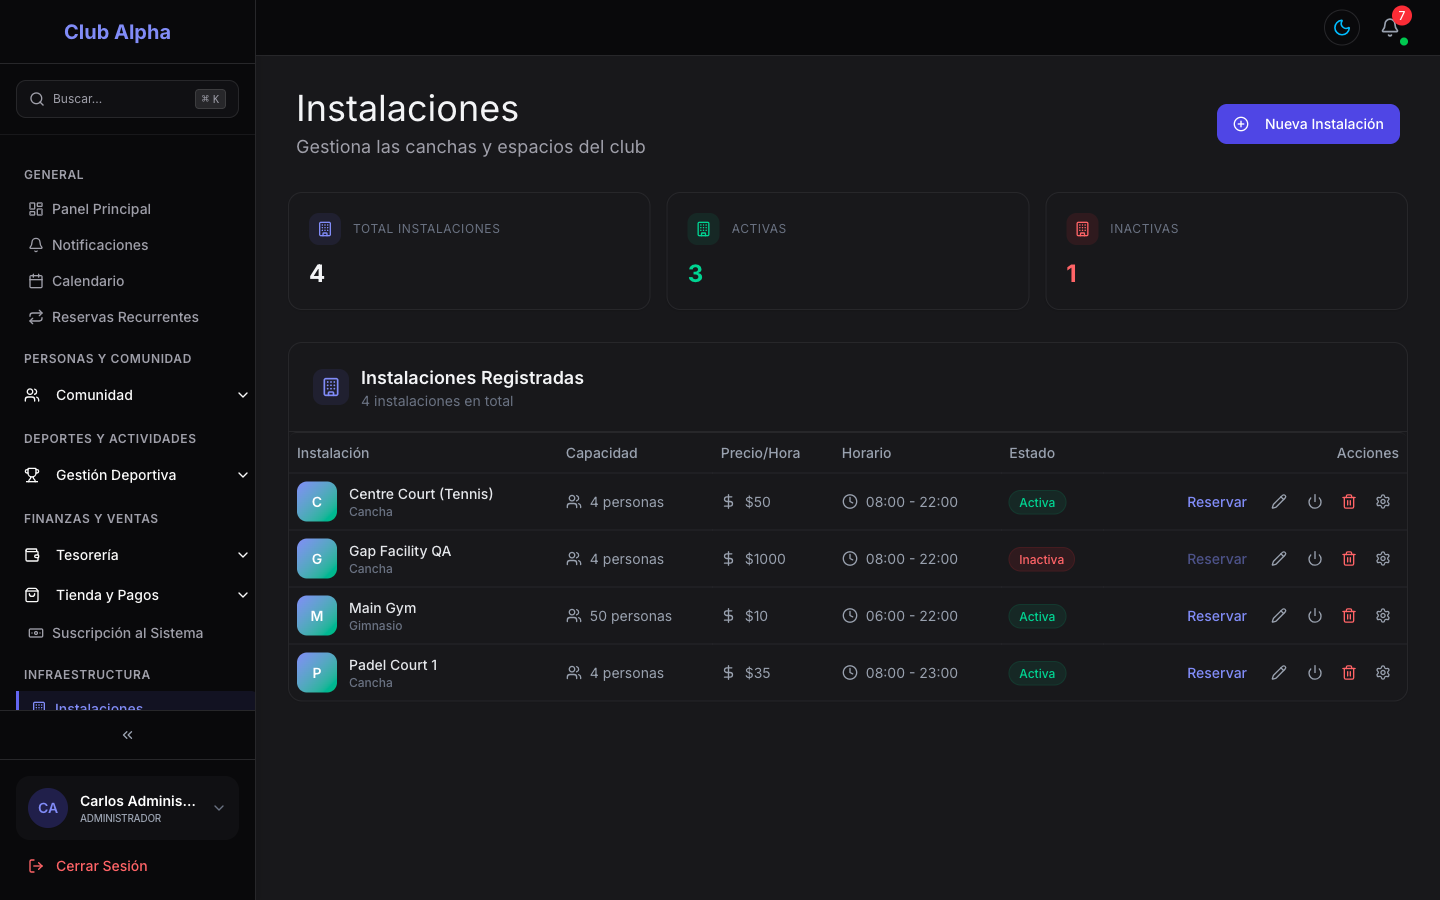Open Carlos Administrador user dropdown

point(127,808)
